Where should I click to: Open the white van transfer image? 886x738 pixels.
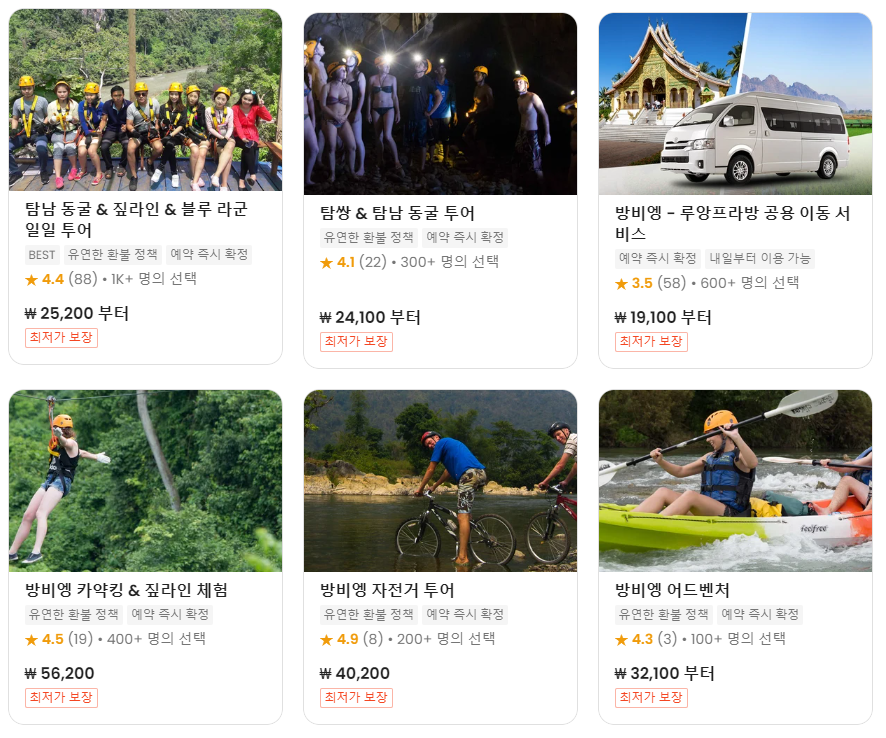point(735,104)
